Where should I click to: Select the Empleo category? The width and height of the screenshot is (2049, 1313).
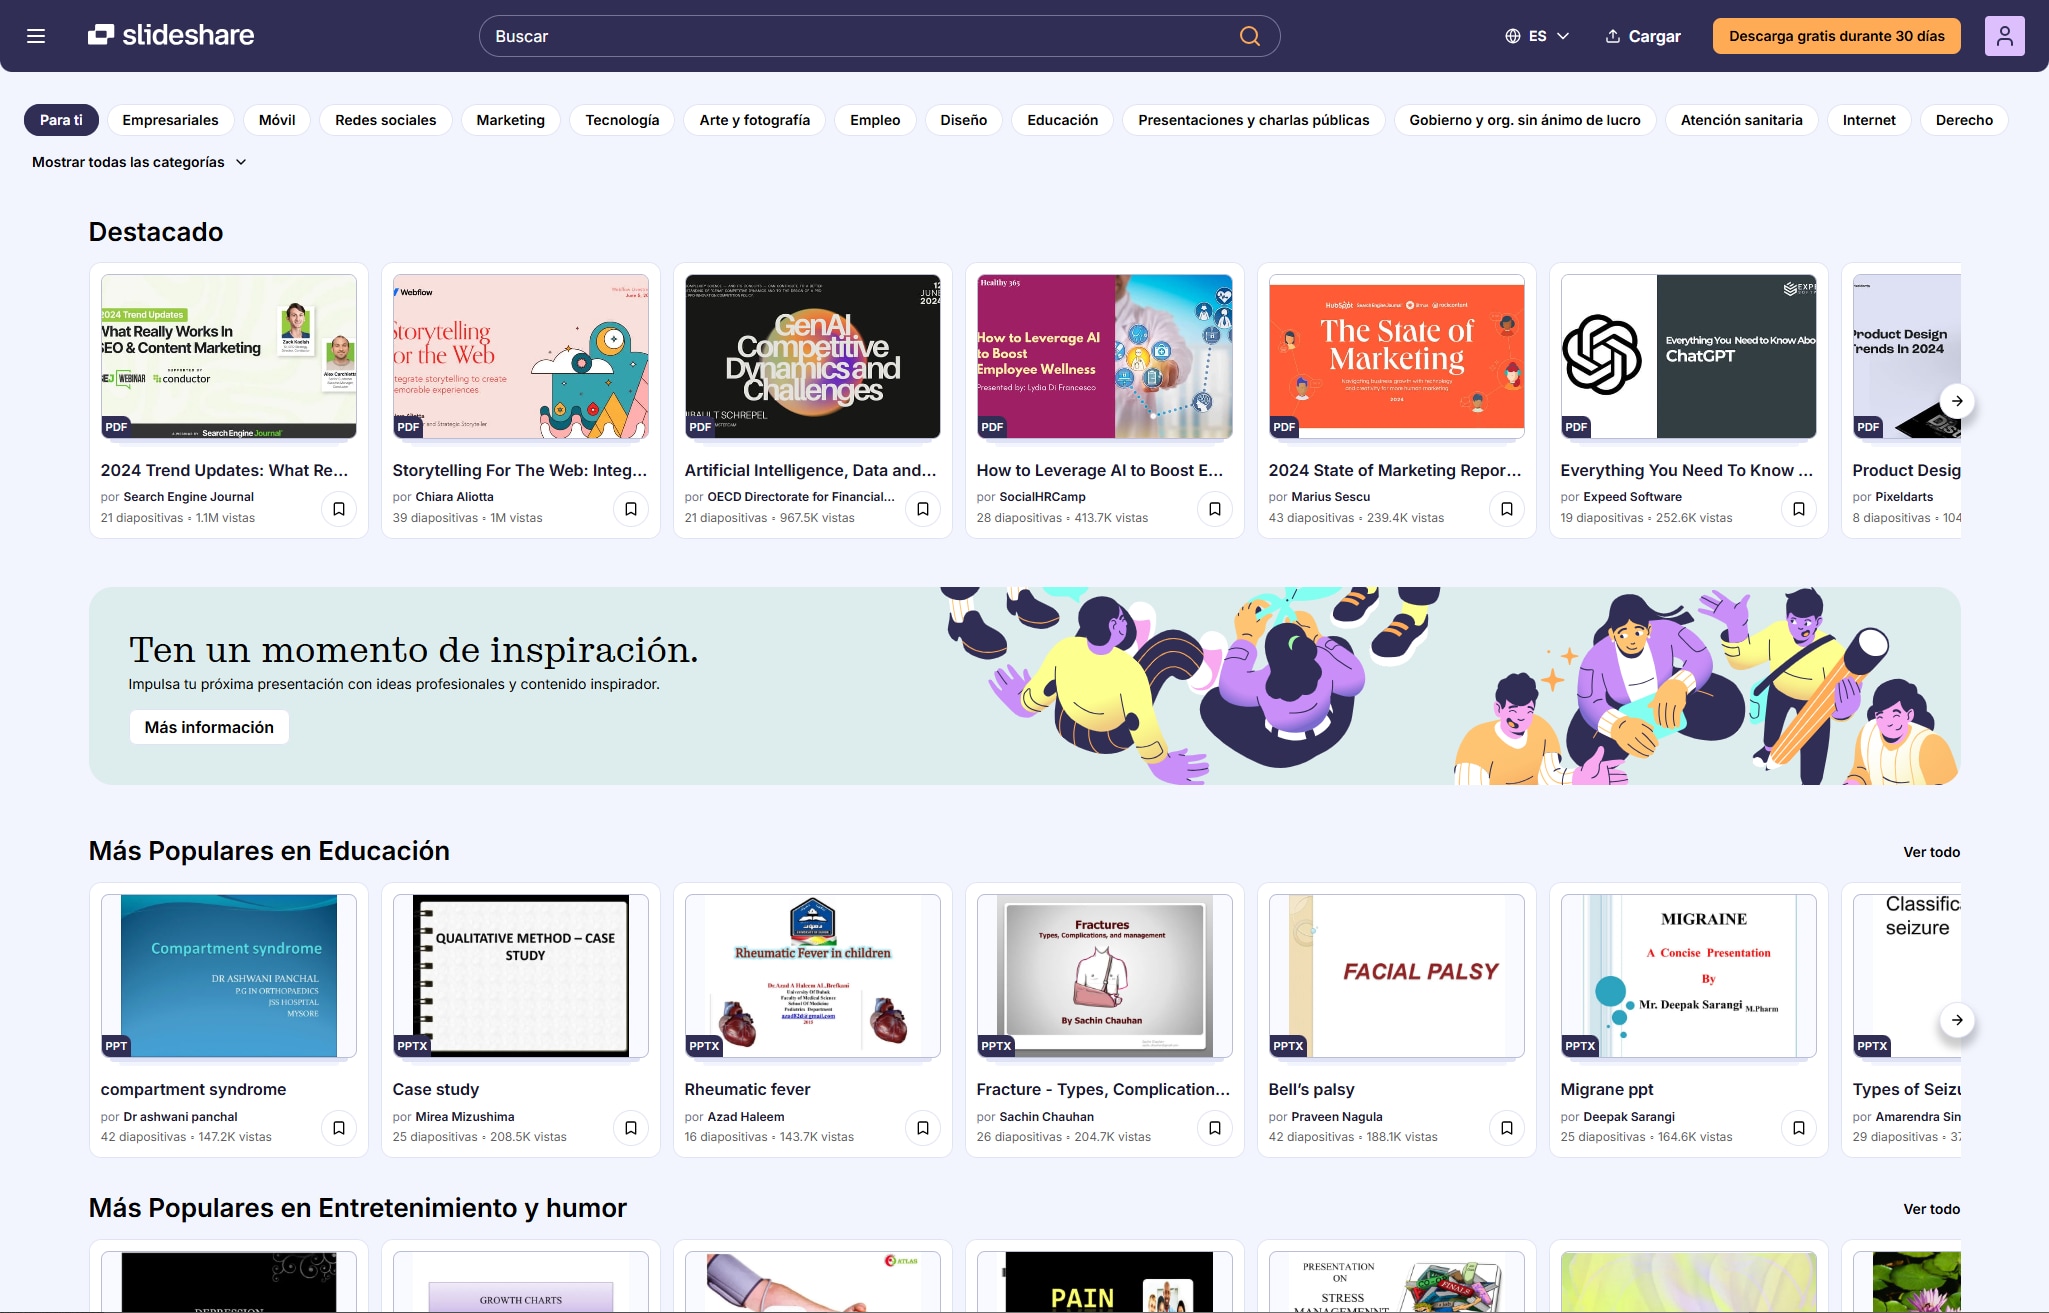[875, 120]
